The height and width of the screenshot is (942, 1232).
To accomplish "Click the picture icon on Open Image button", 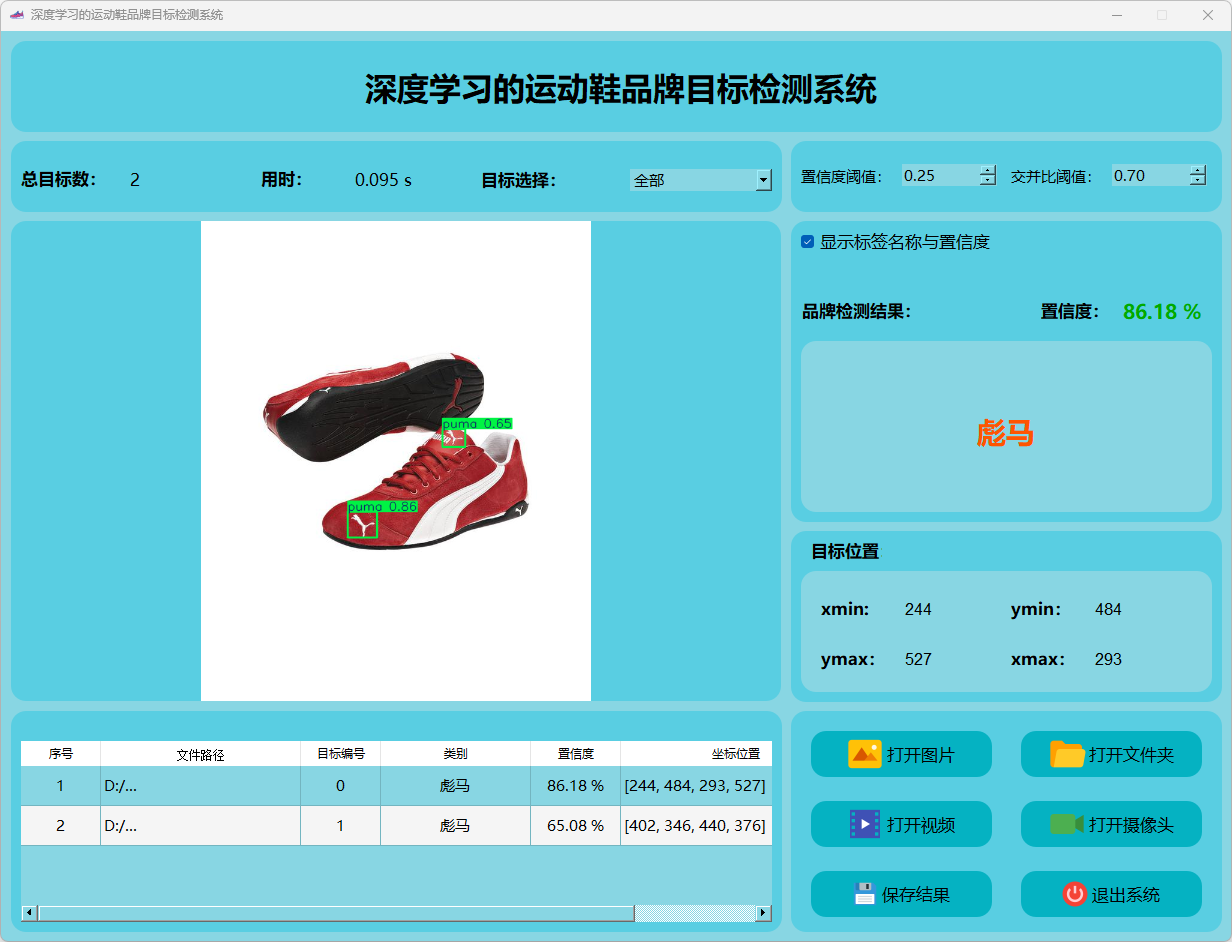I will pos(864,754).
